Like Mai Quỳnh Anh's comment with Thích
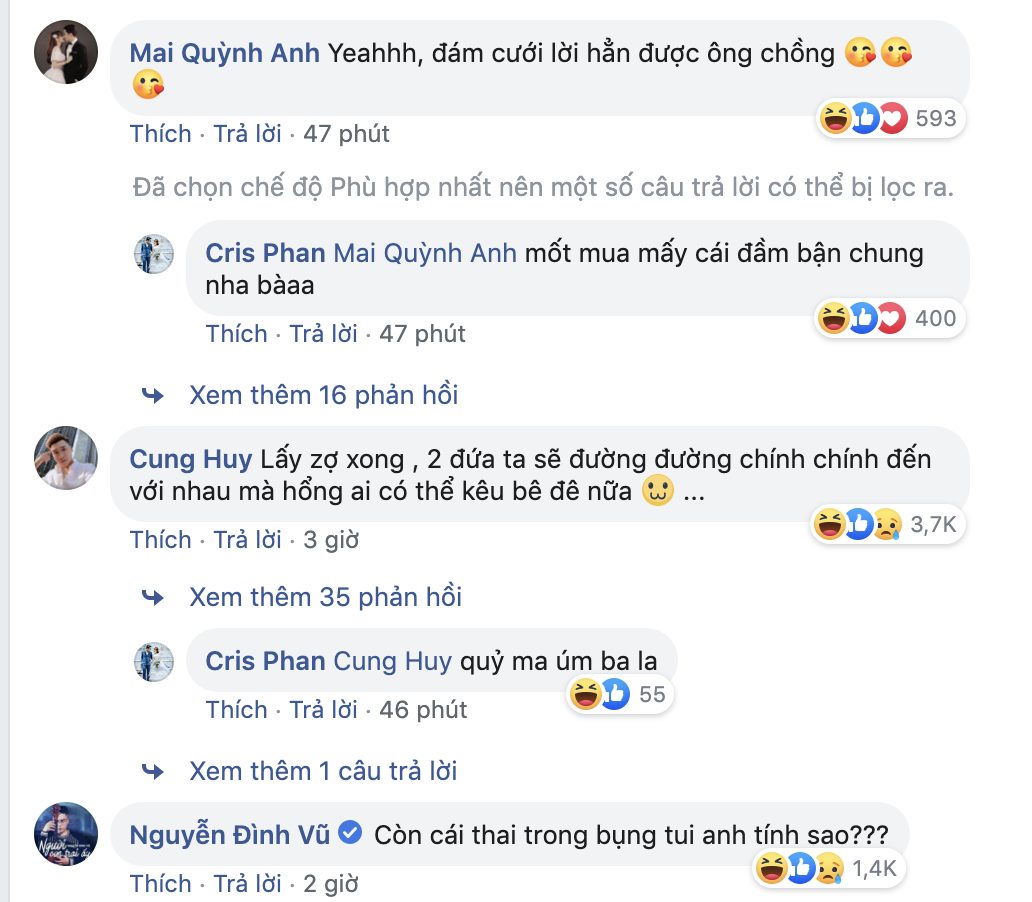 click(x=160, y=134)
